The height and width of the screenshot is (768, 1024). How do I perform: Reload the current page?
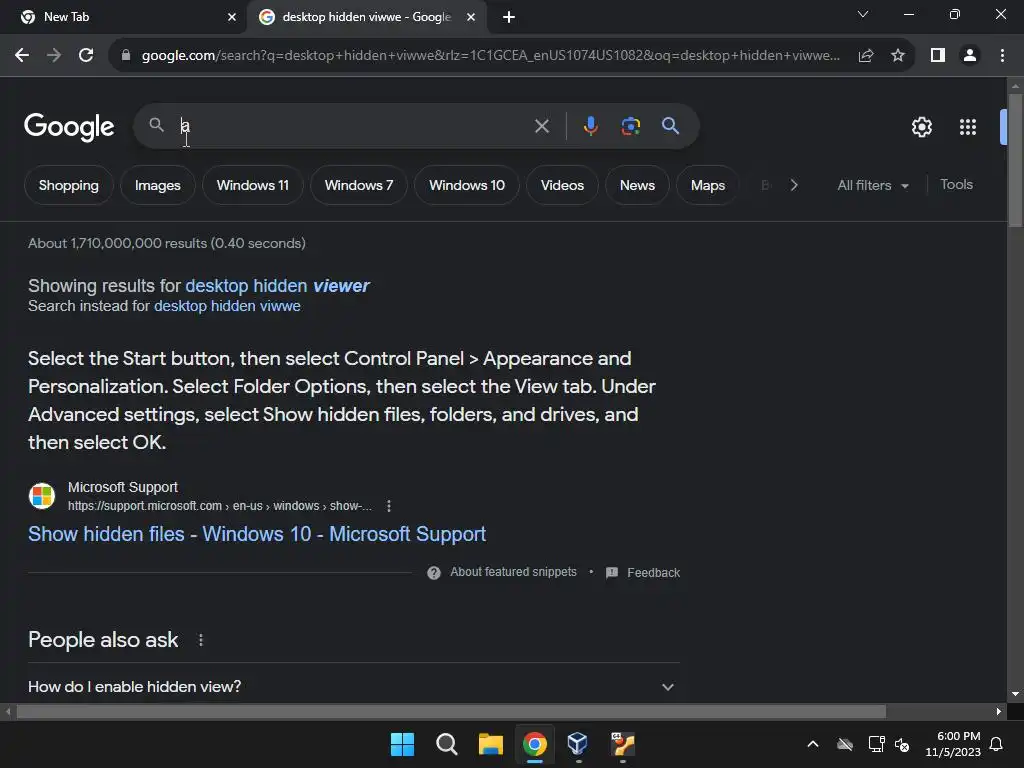[86, 56]
